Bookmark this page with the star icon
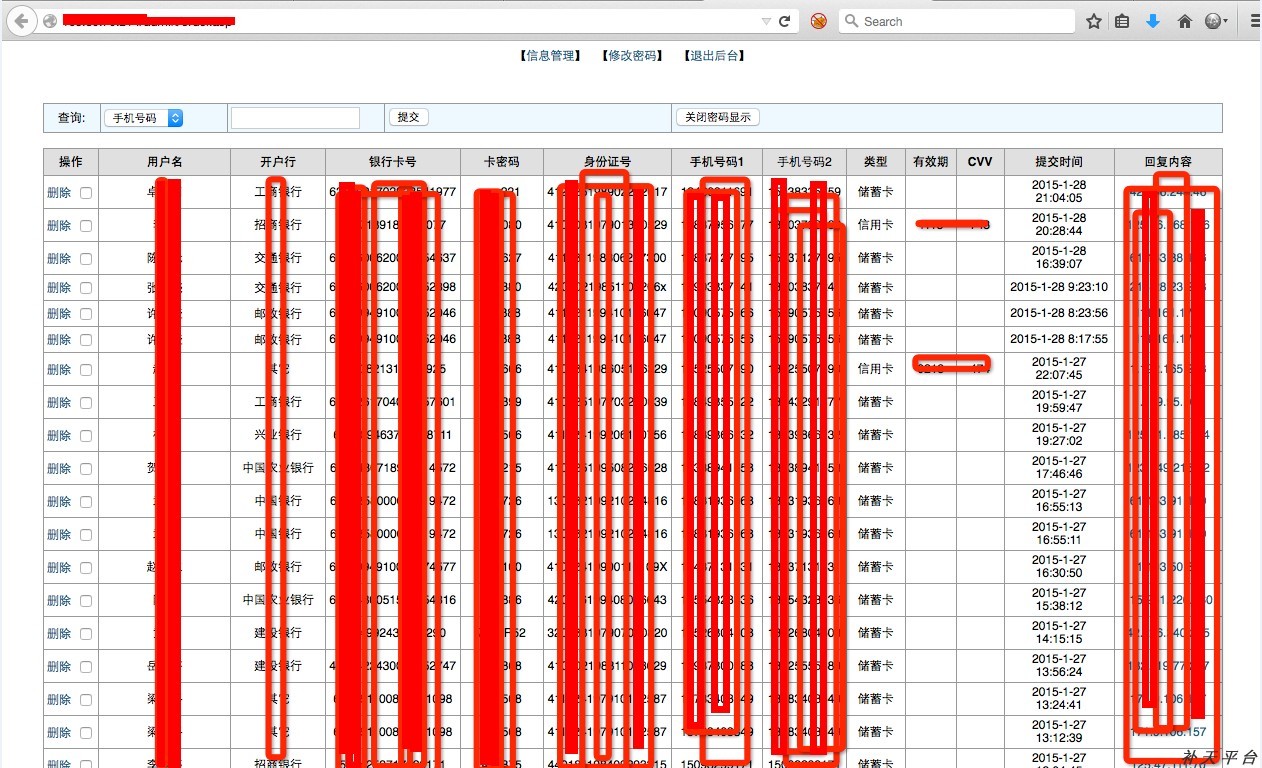Screen dimensions: 1262x768 (x=1094, y=21)
